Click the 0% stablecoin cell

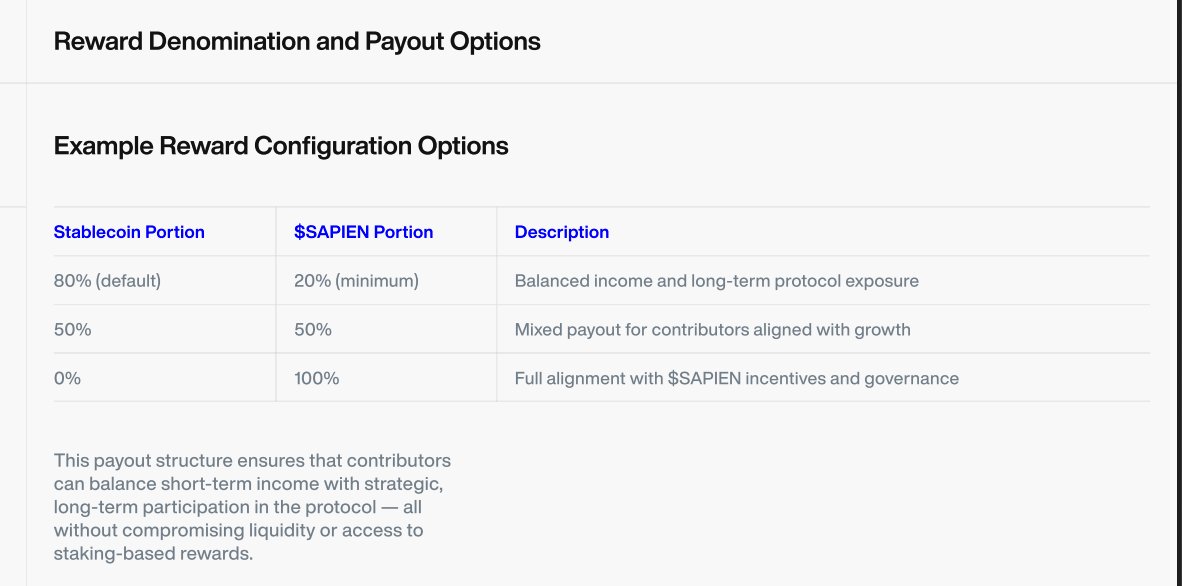pos(67,378)
